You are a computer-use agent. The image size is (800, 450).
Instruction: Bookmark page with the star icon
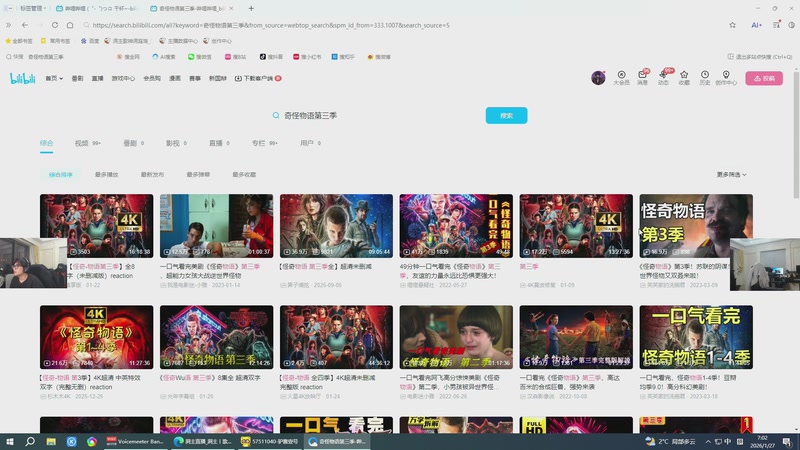pos(733,24)
